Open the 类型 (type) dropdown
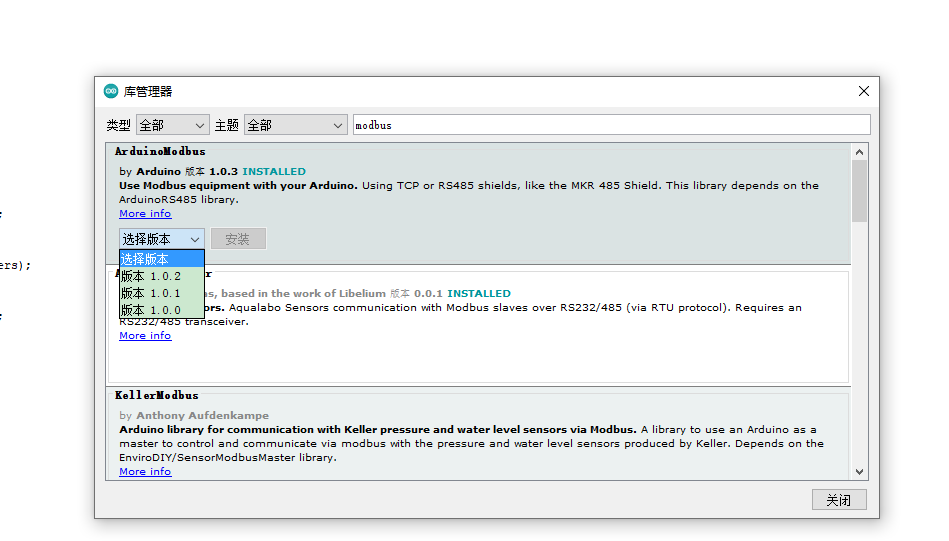949x541 pixels. pyautogui.click(x=172, y=125)
